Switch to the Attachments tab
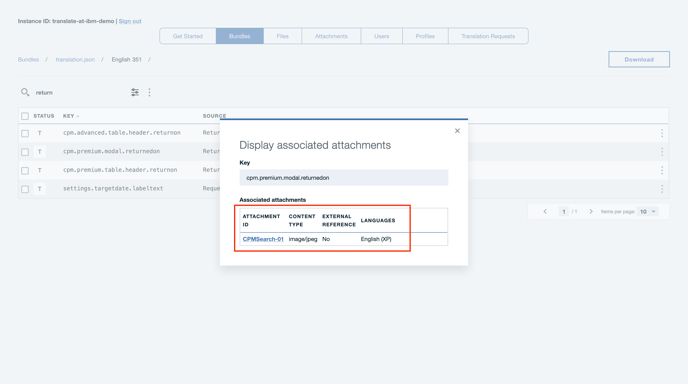Screen dimensions: 688x384 click(x=331, y=36)
